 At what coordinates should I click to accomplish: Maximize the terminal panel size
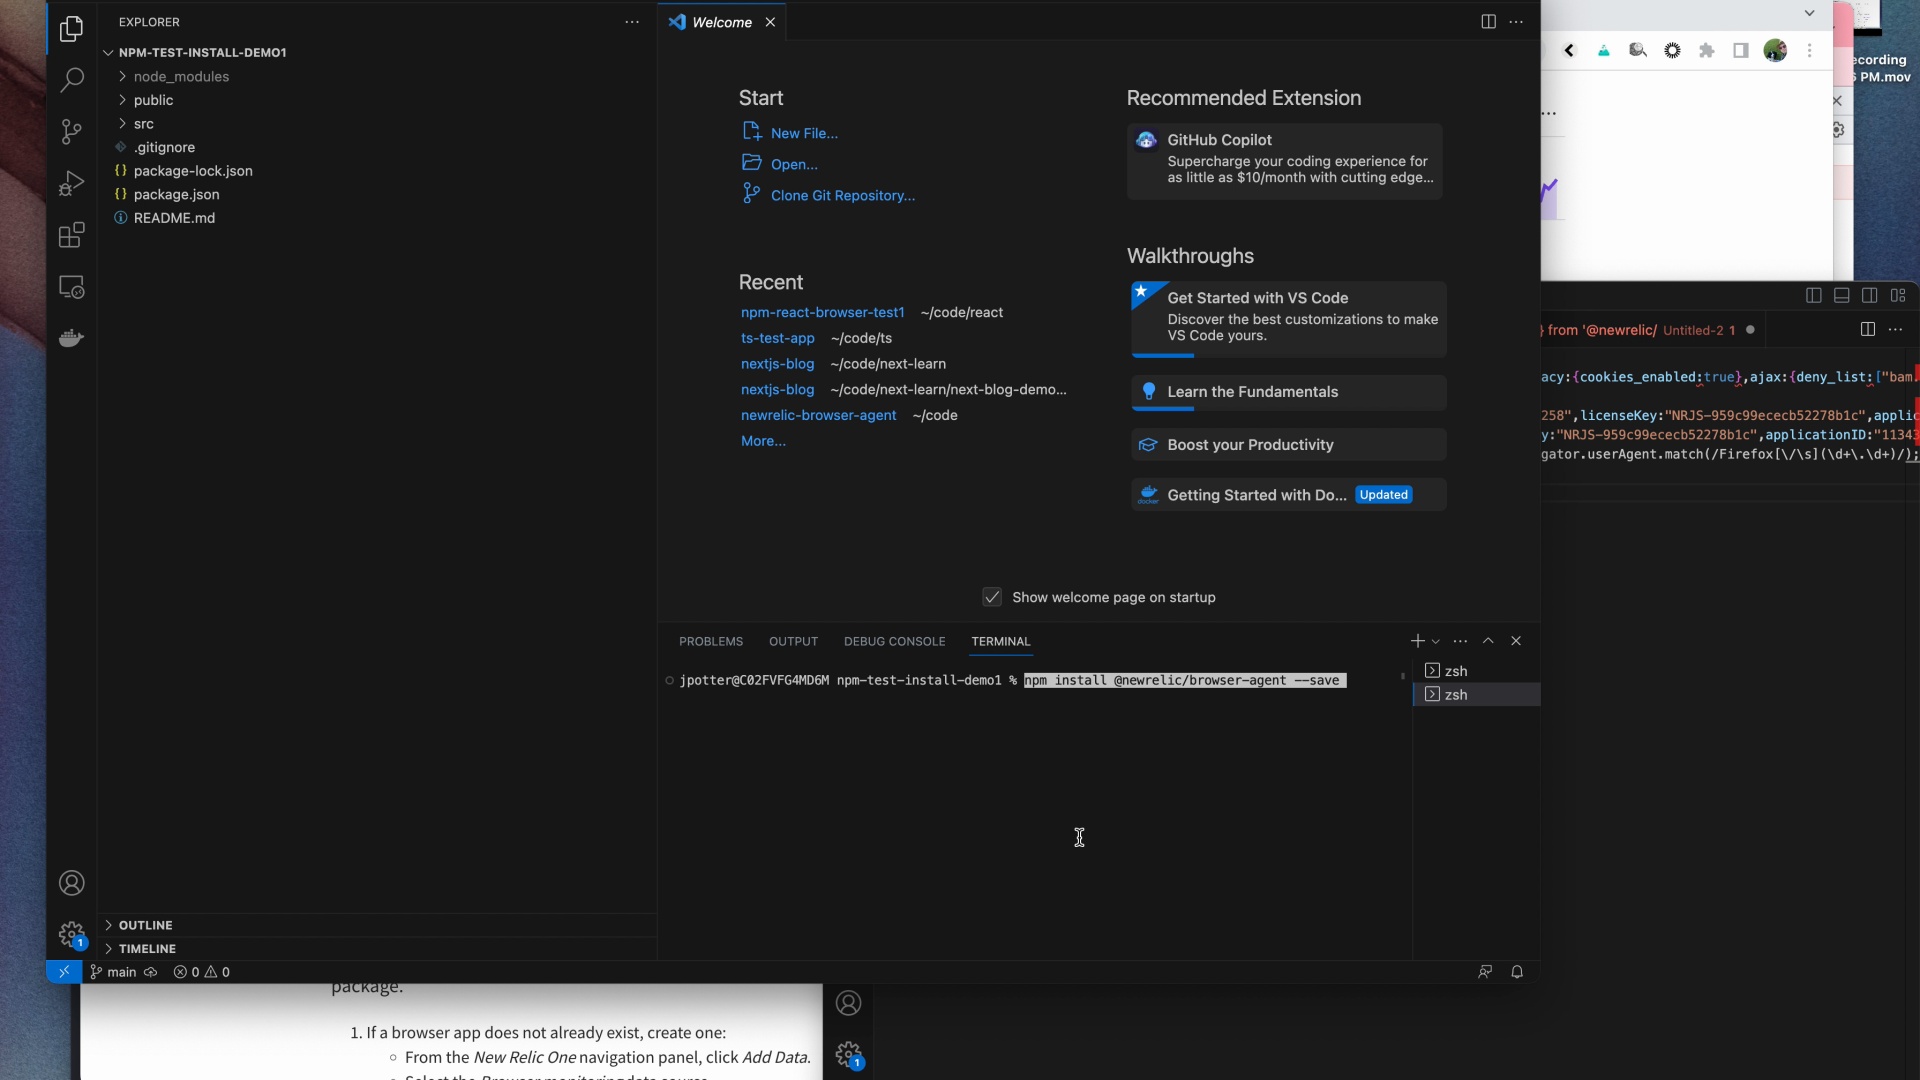pos(1488,641)
